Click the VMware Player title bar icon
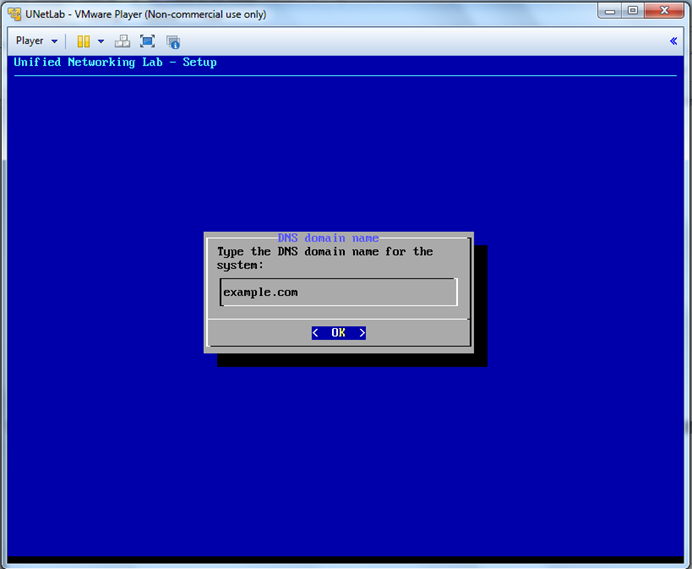Screen dimensions: 692x569 coord(15,14)
